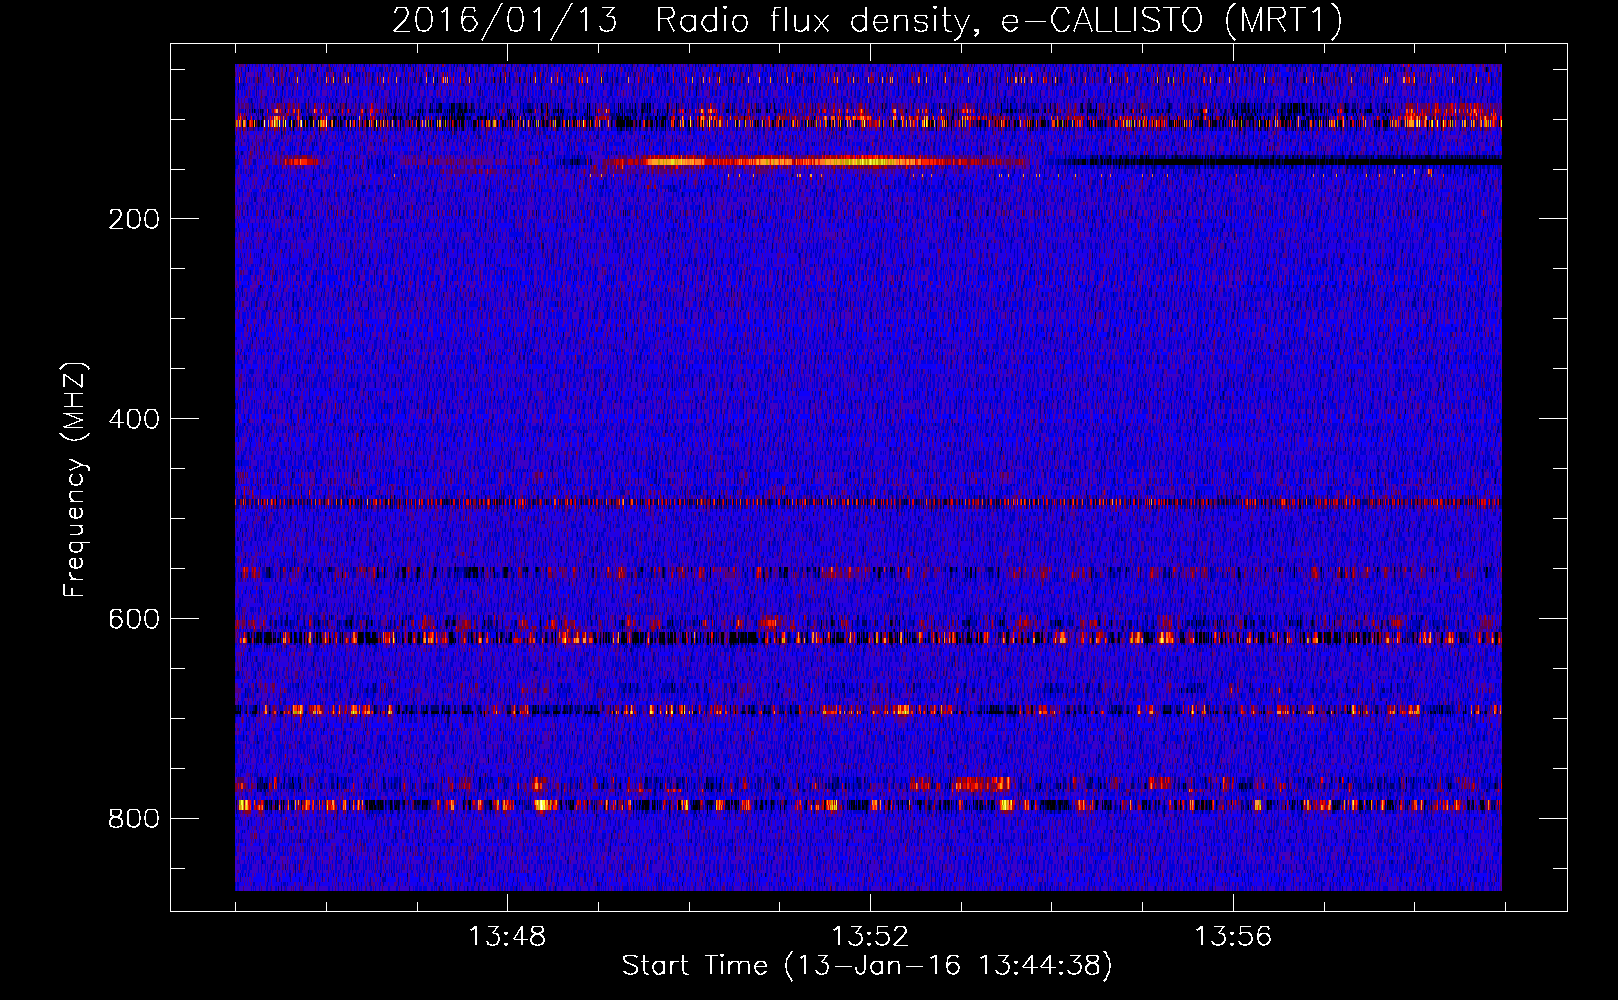
Task: Click the interference line near 485 MHz
Action: 868,503
